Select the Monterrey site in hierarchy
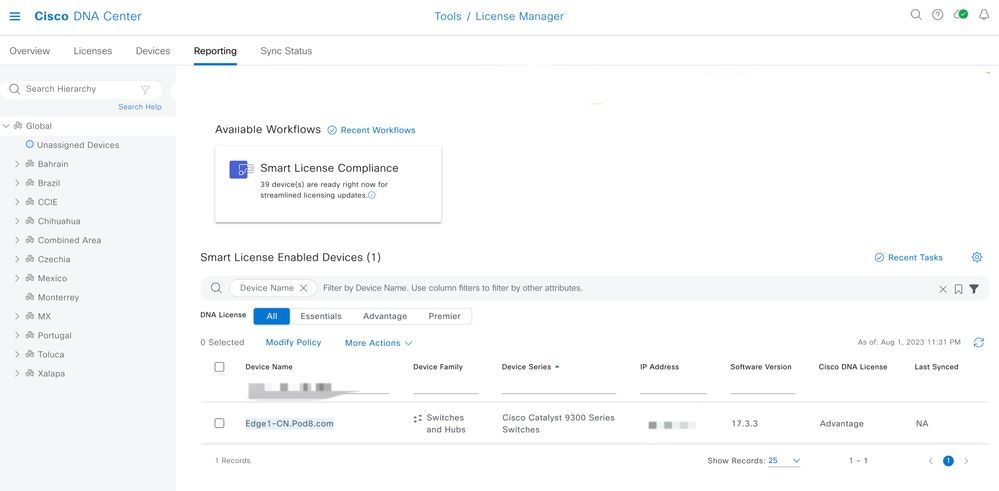999x491 pixels. (x=58, y=297)
